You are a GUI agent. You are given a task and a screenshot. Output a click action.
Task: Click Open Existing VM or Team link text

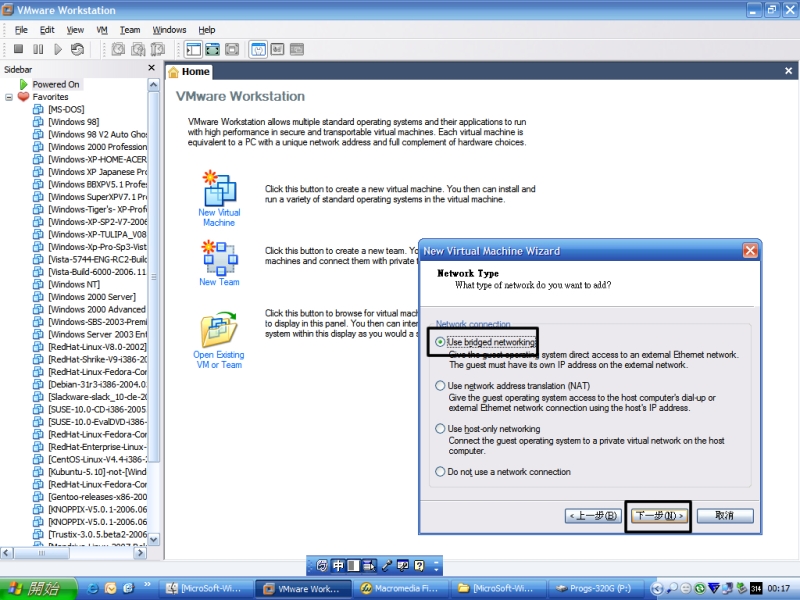point(219,360)
